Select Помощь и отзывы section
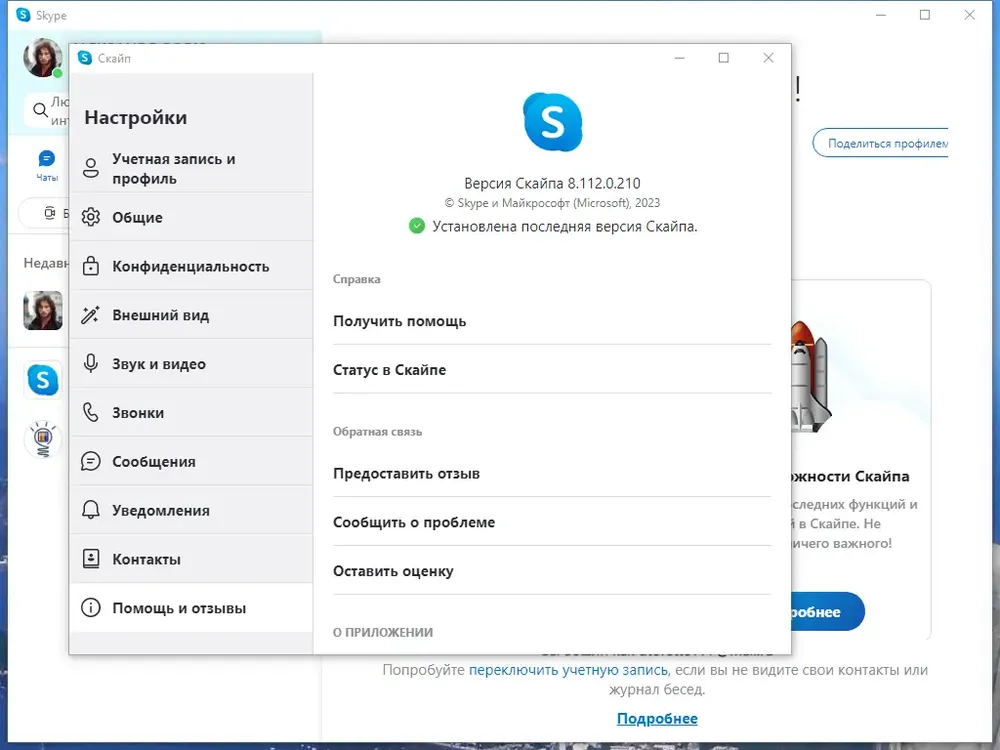This screenshot has width=1000, height=750. [x=191, y=608]
